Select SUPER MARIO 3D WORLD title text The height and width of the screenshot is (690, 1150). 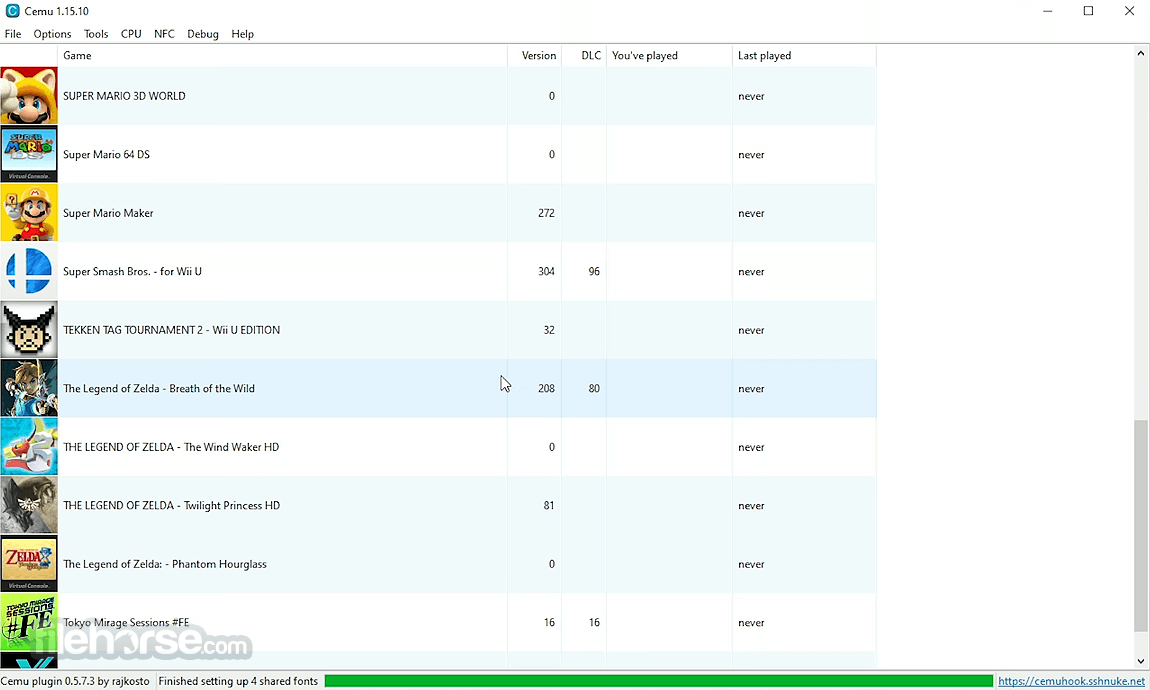(x=124, y=96)
